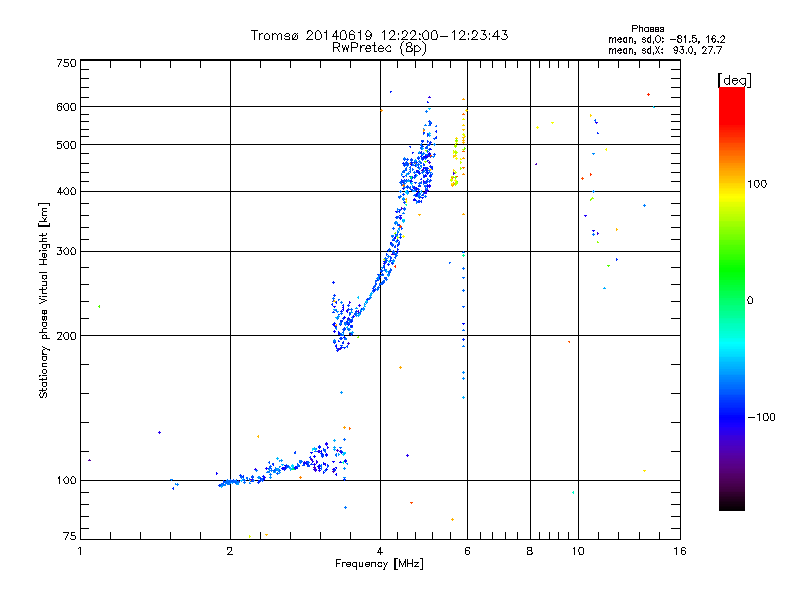Click the '600' y-axis tick label
Screen dimensions: 800x600
click(67, 107)
